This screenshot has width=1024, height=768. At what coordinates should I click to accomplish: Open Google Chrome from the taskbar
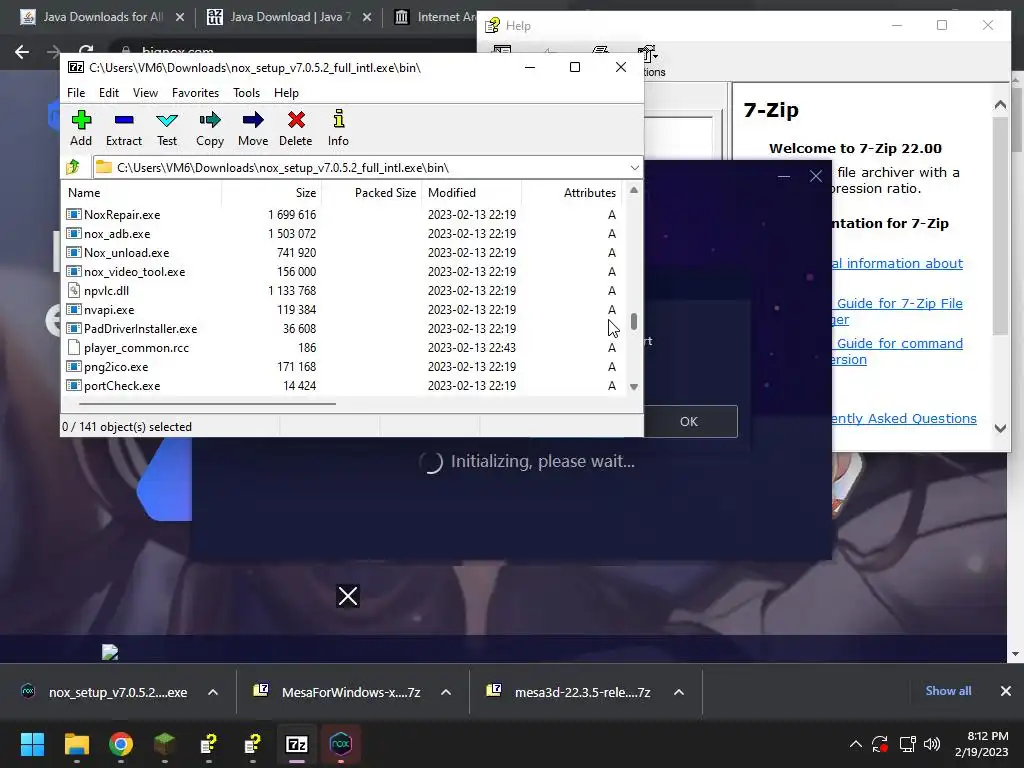(121, 744)
